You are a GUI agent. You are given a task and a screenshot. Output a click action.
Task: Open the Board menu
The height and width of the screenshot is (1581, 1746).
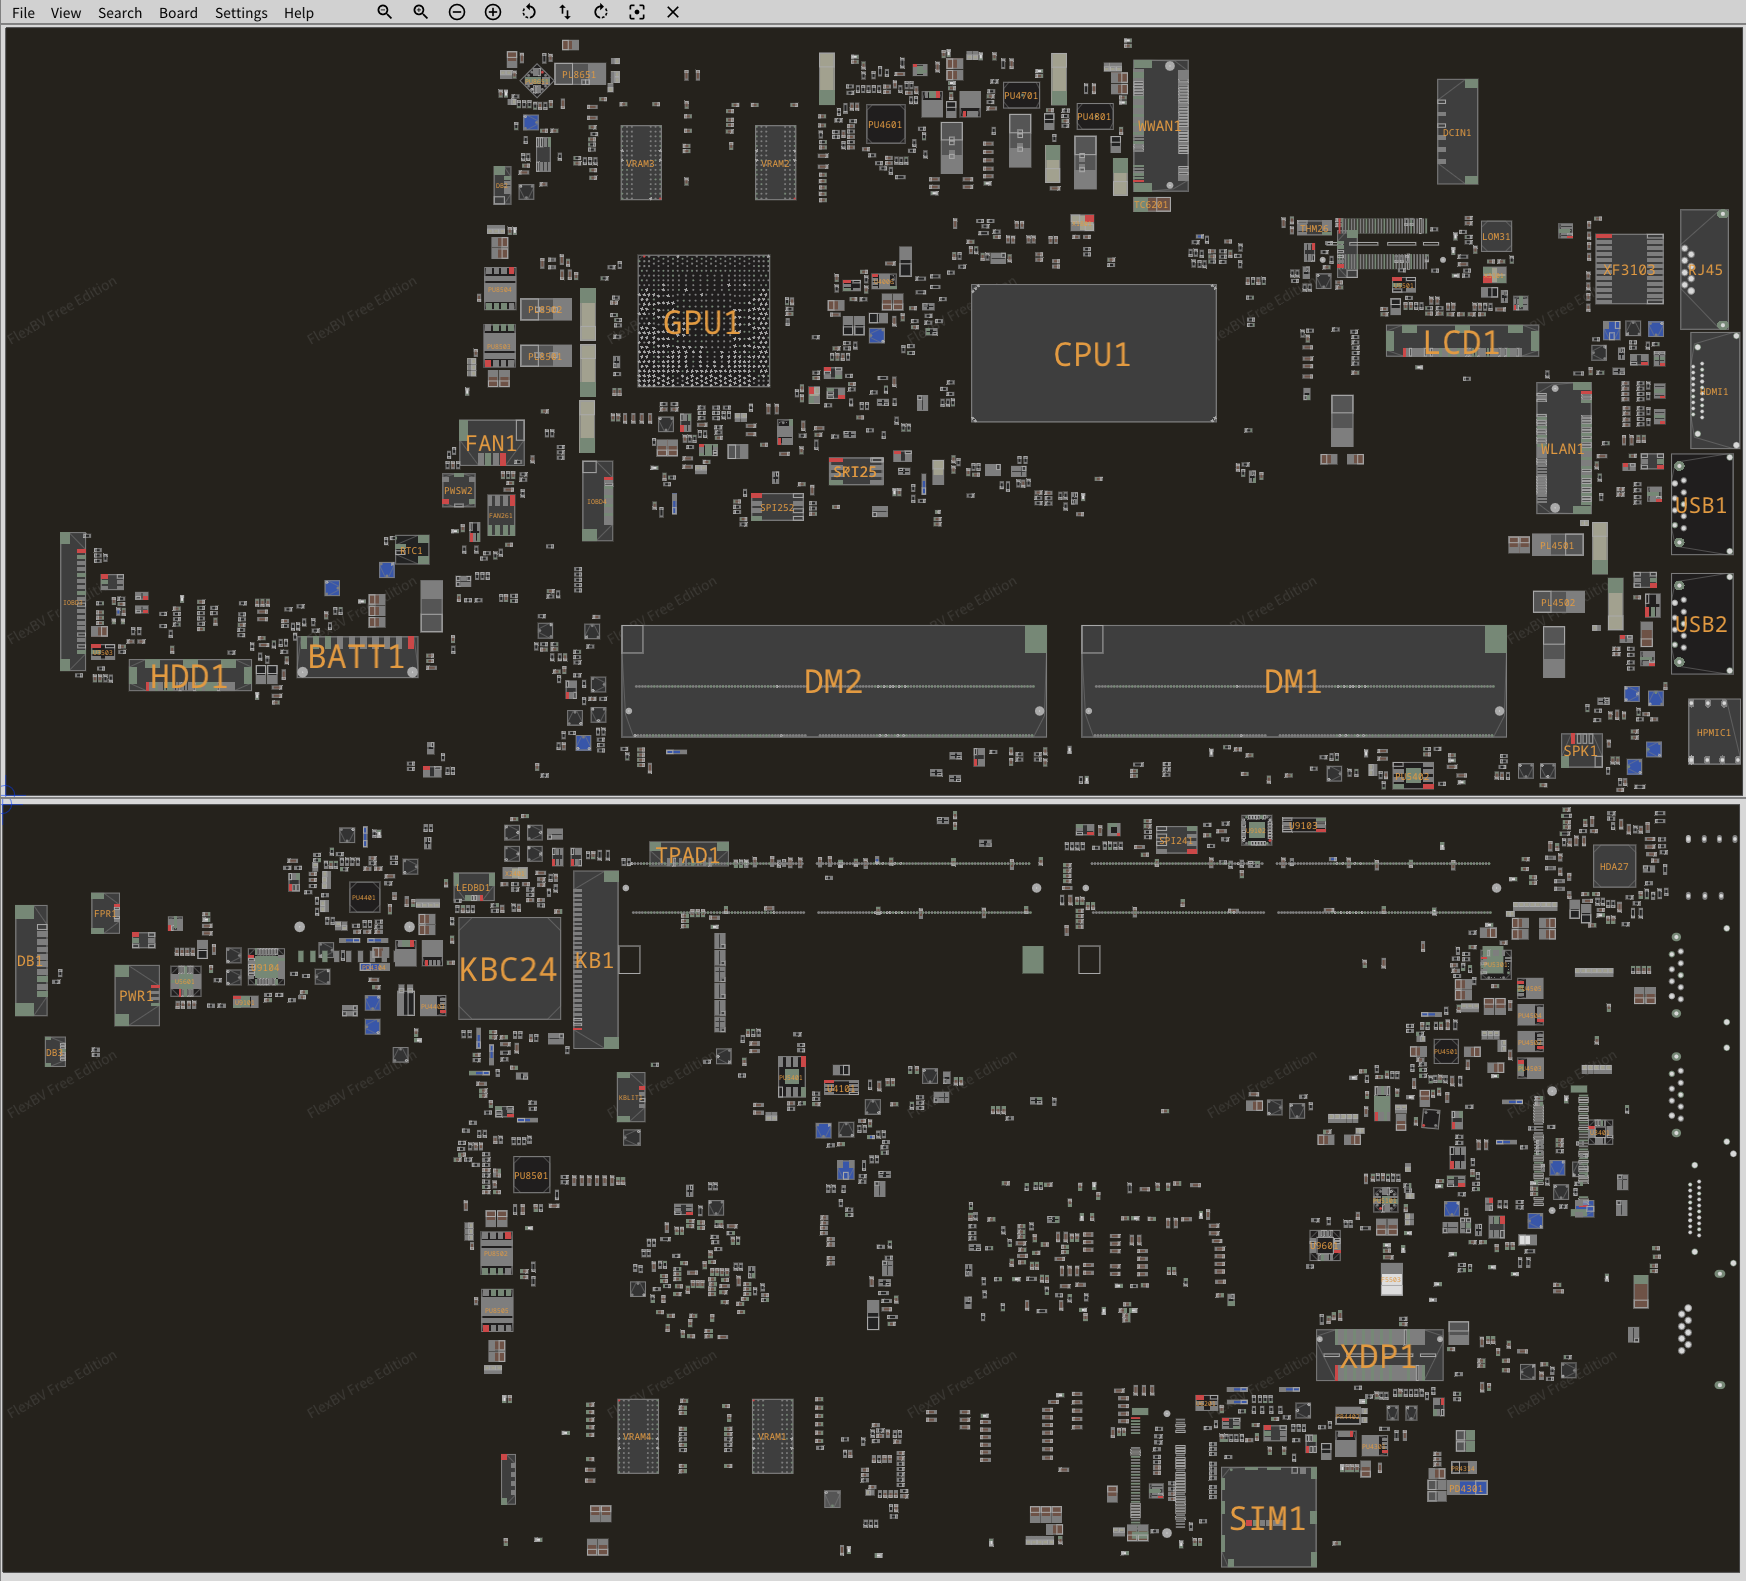point(178,13)
